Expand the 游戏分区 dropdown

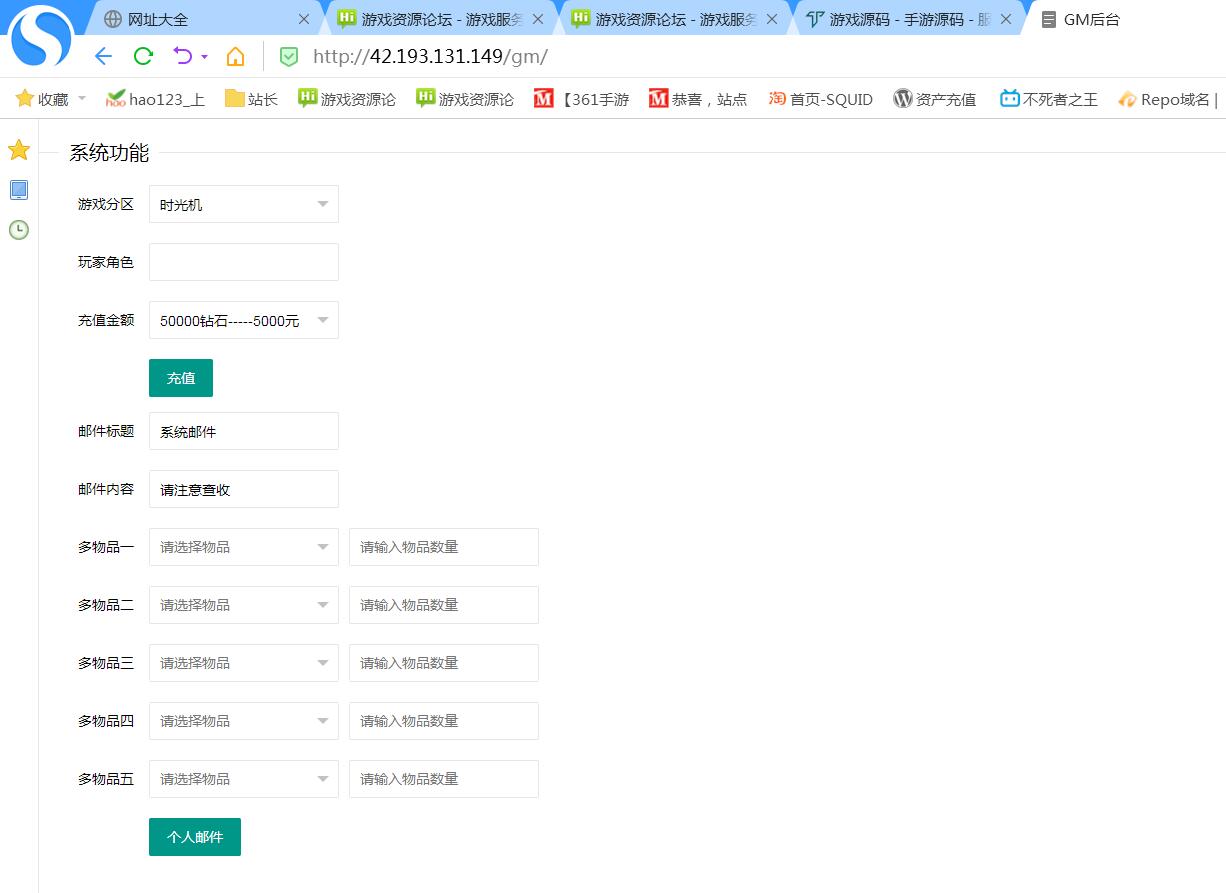click(243, 204)
